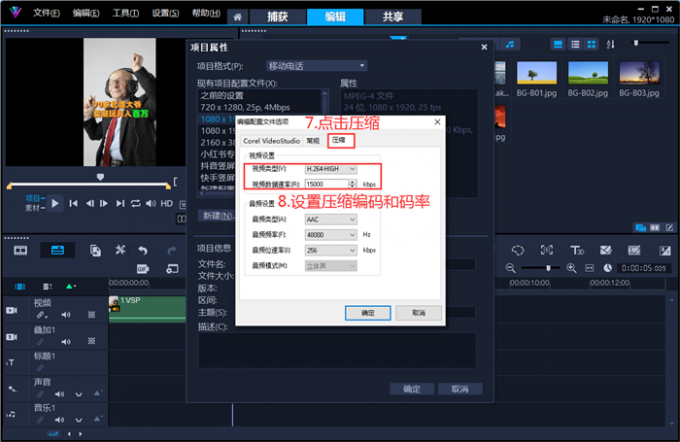Open the 文件(F) menu
The height and width of the screenshot is (442, 680).
tap(46, 13)
